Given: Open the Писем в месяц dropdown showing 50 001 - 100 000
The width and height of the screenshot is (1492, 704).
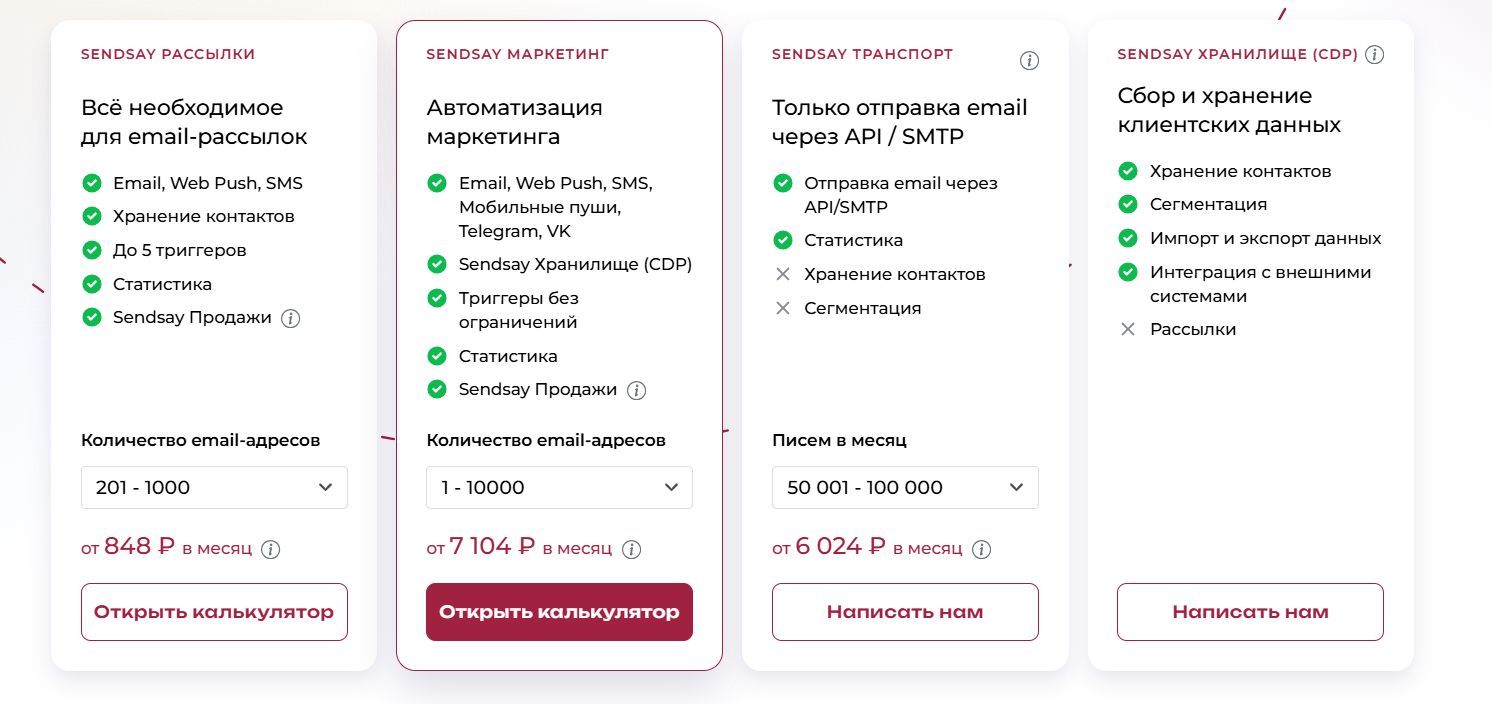Looking at the screenshot, I should point(905,487).
